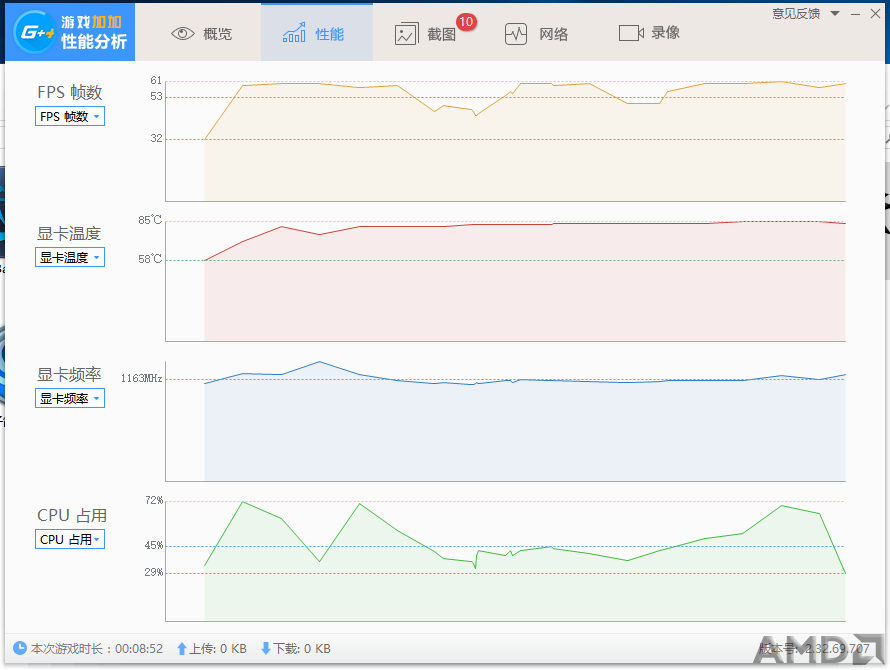Viewport: 890px width, 670px height.
Task: Click the download arrow icon beside 下载
Action: click(265, 648)
